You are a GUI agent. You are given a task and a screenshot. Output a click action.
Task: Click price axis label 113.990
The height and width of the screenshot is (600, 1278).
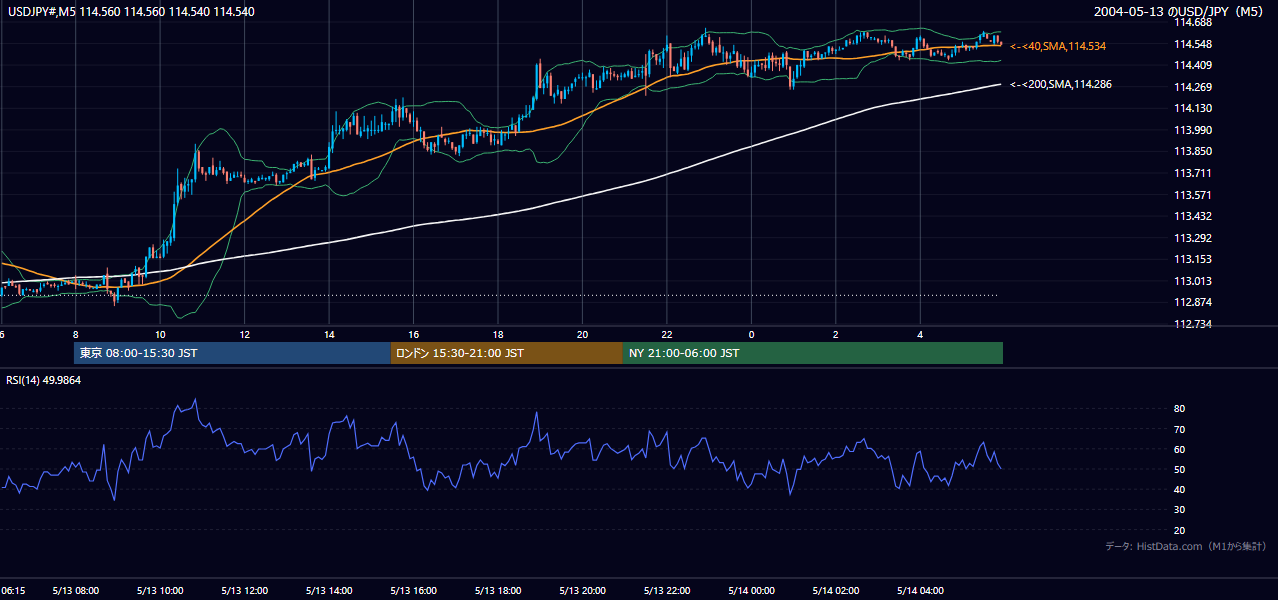[x=1192, y=130]
